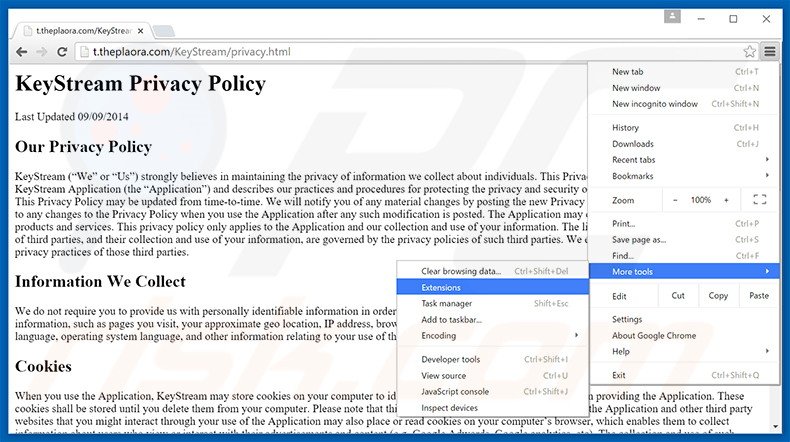
Task: Choose New window from the menu
Action: pos(684,88)
